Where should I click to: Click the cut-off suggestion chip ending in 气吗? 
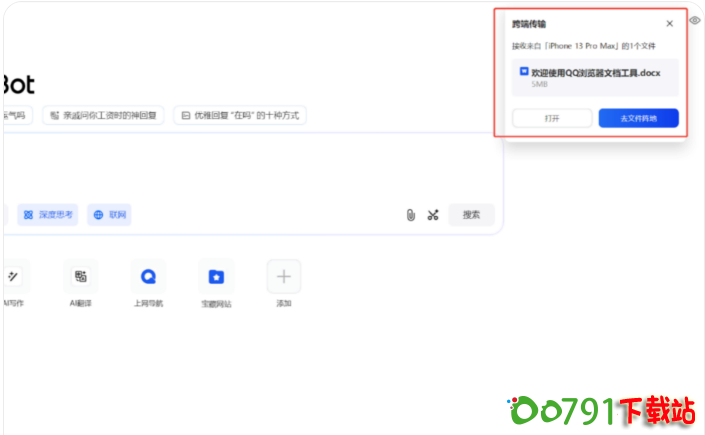[x=16, y=115]
